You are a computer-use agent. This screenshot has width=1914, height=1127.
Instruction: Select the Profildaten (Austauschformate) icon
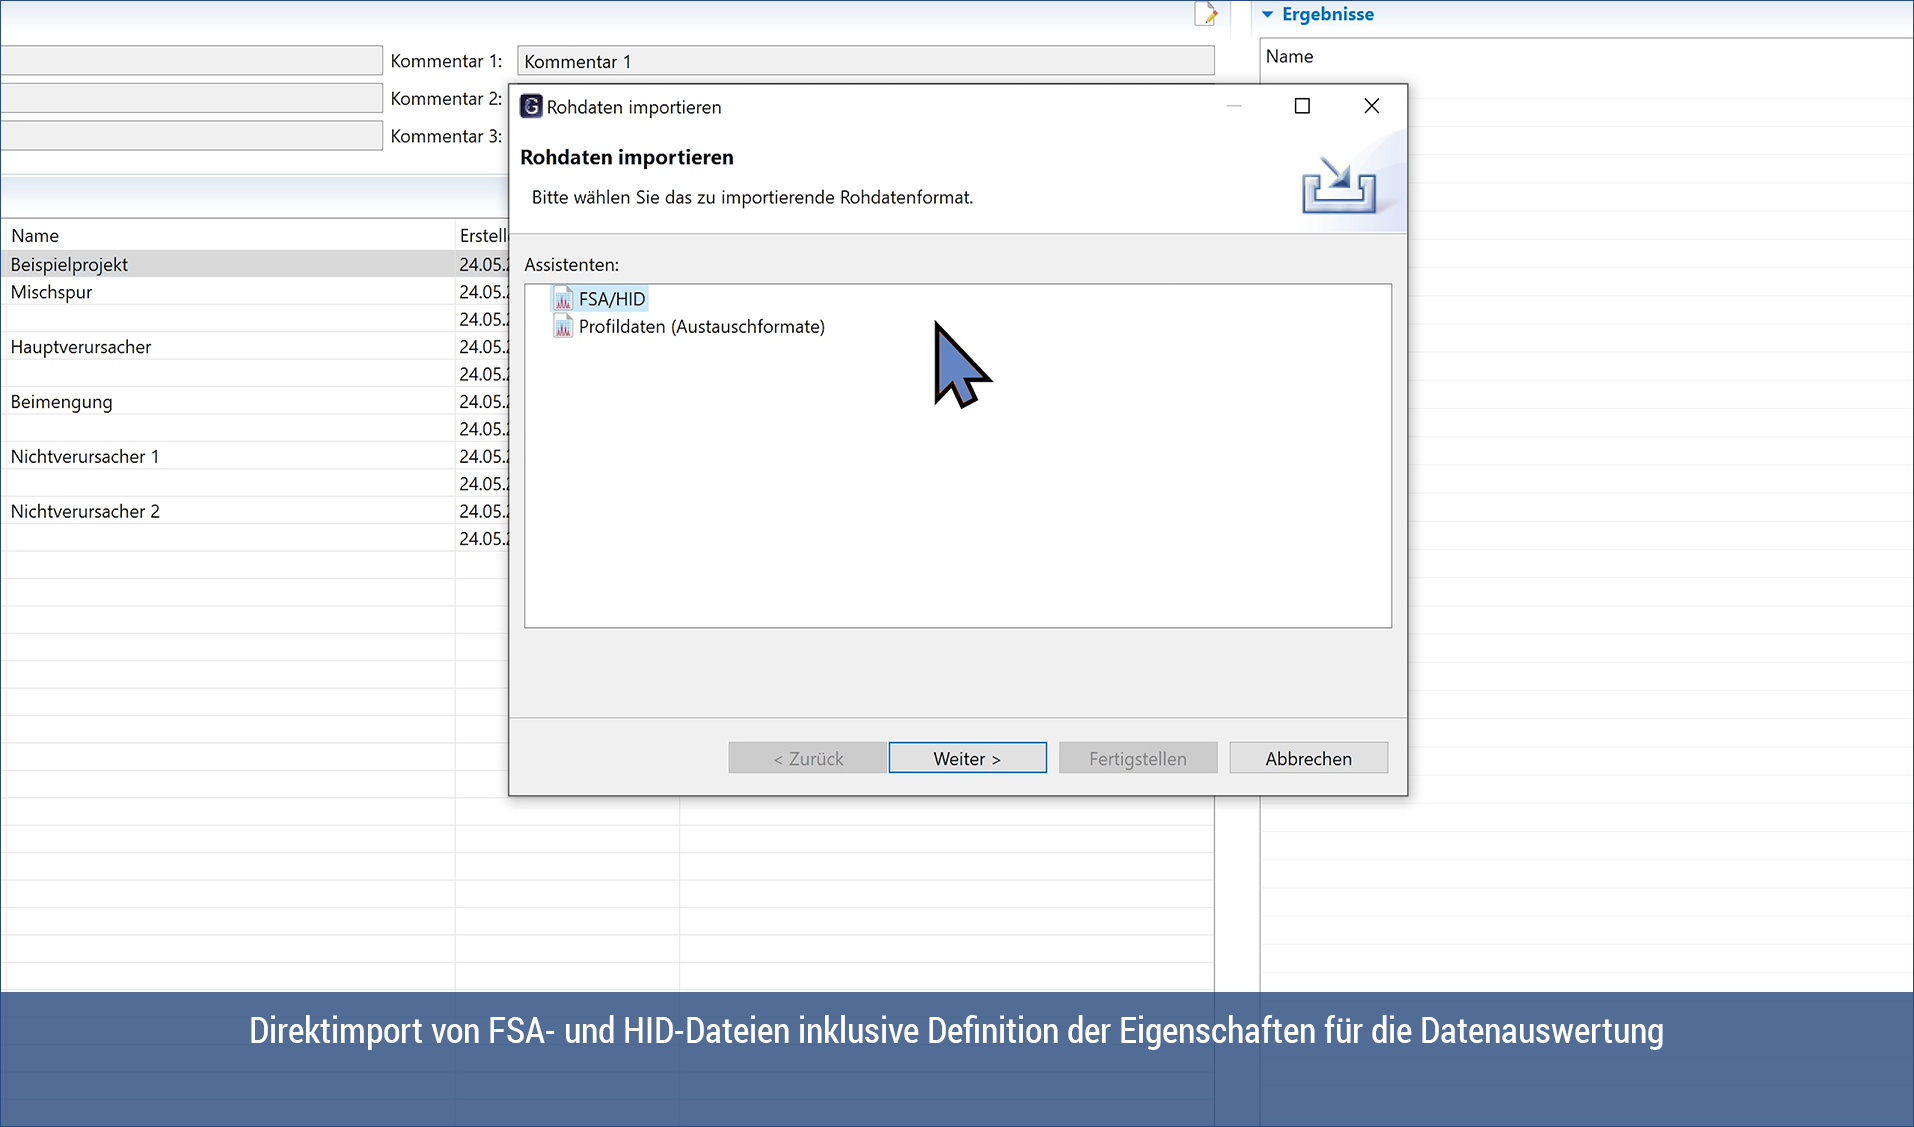tap(563, 326)
